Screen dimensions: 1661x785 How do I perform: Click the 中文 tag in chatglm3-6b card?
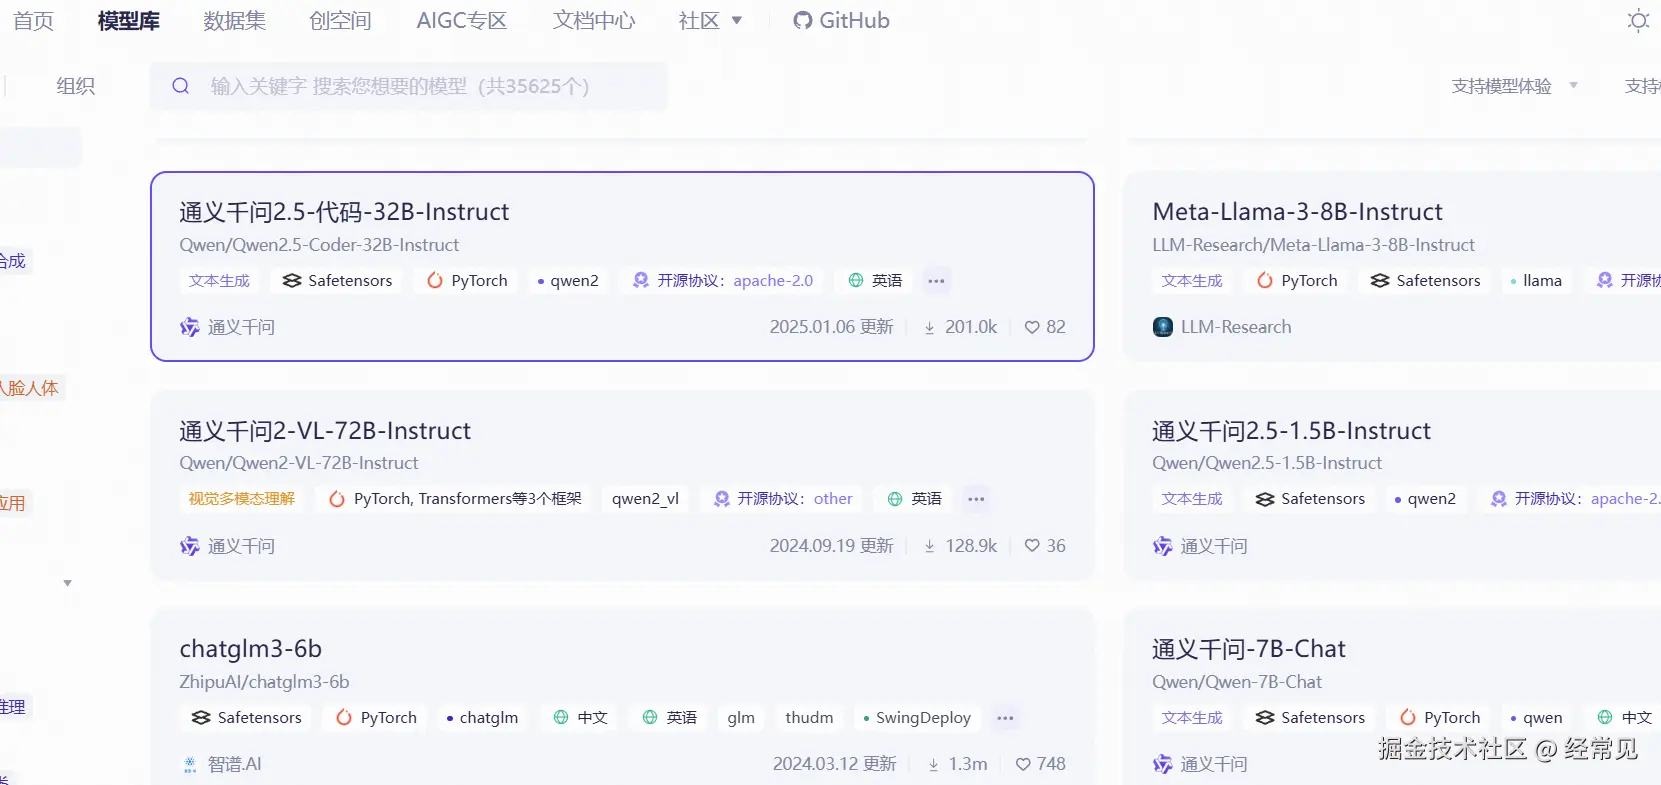pos(580,718)
